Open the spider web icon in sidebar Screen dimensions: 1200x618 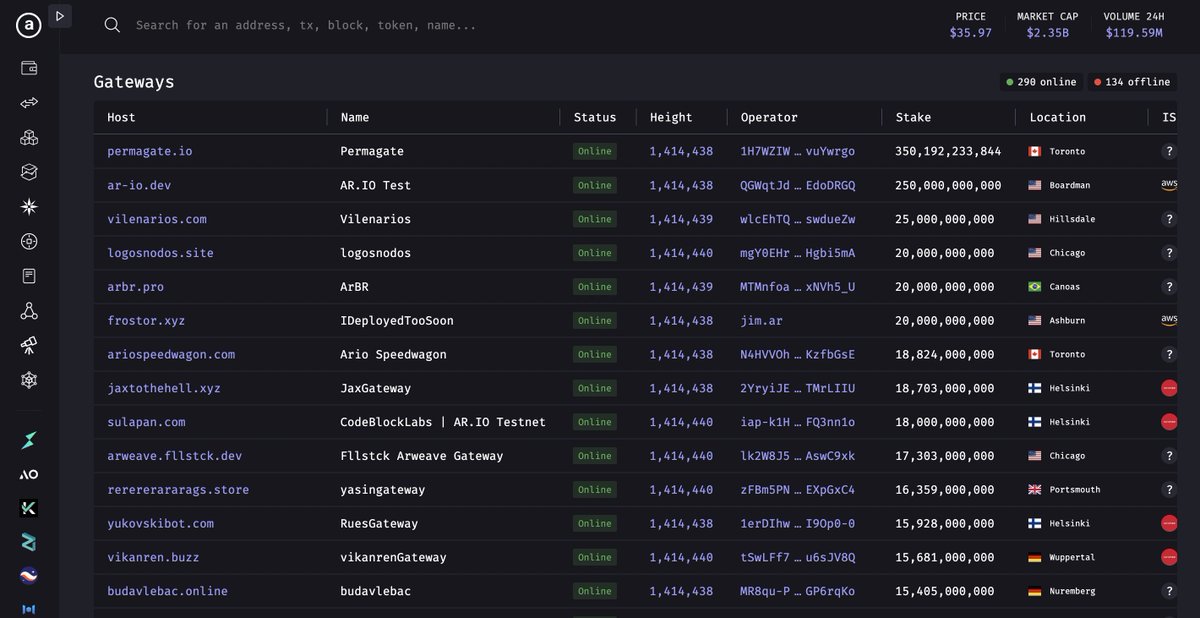point(29,380)
